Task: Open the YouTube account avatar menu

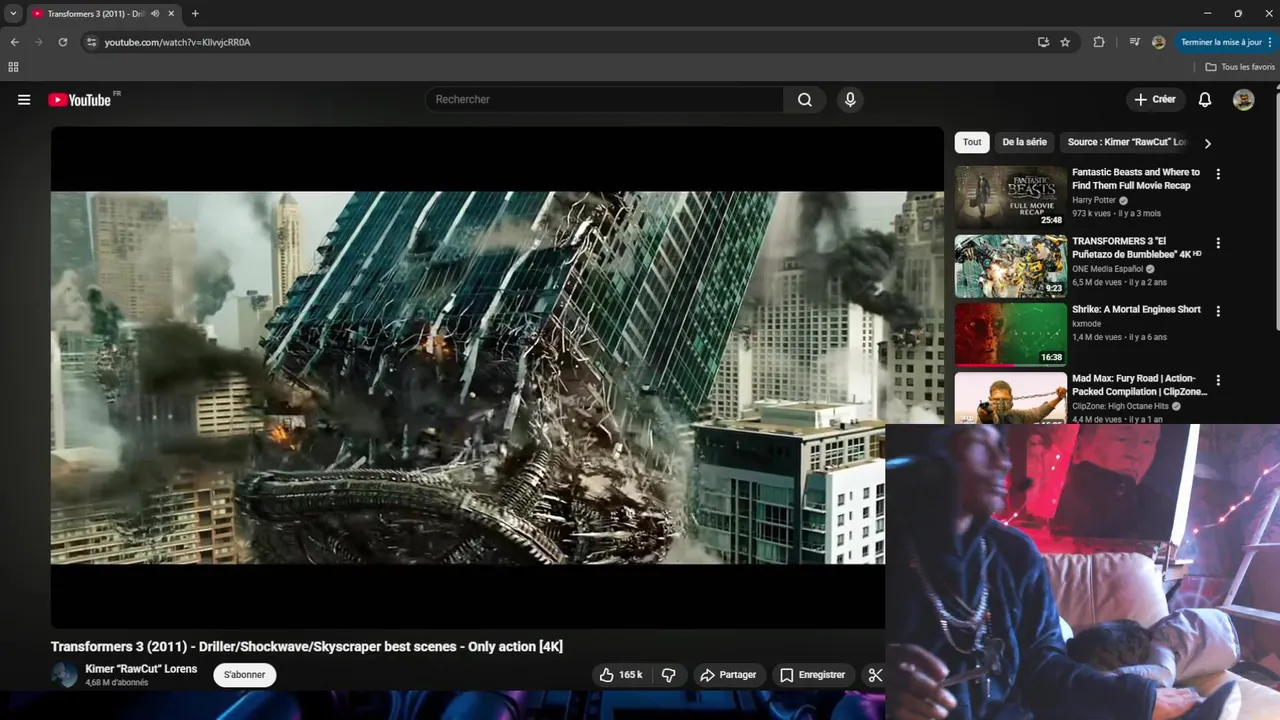Action: [1243, 100]
